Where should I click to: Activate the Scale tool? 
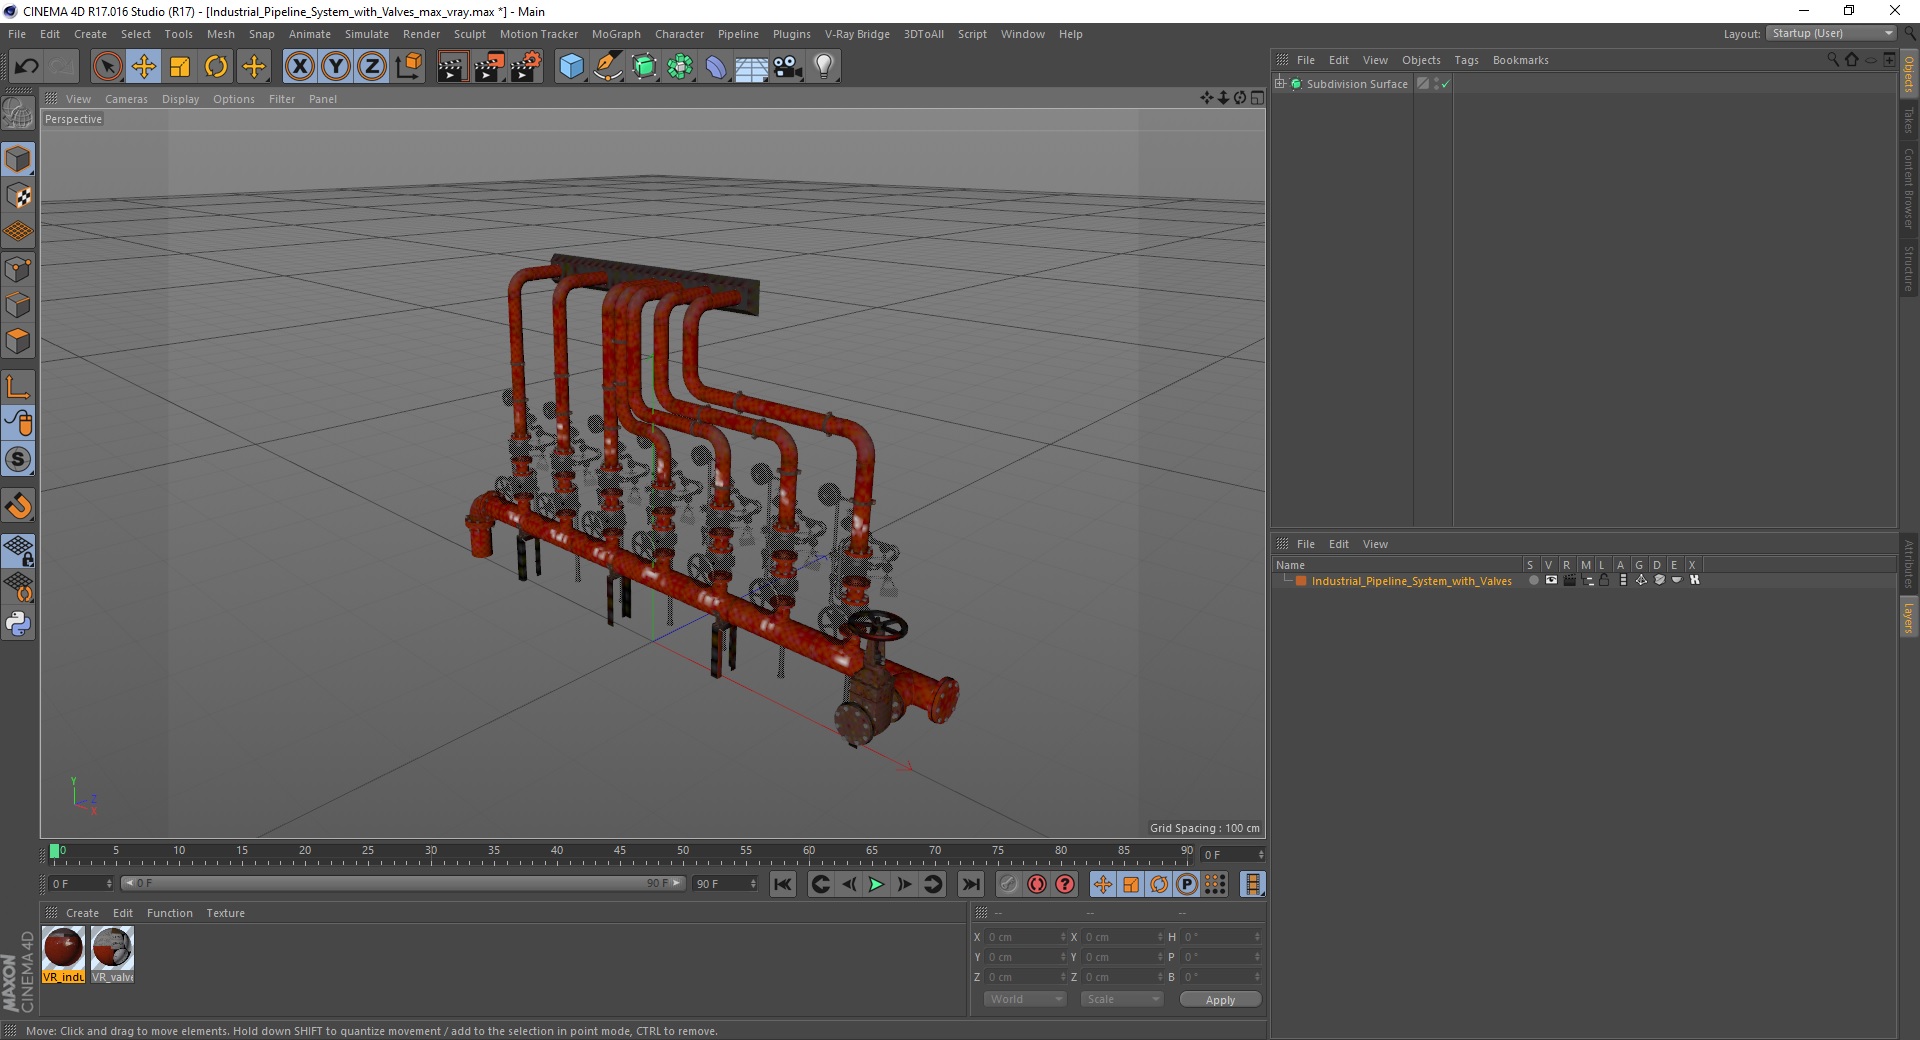[x=180, y=67]
